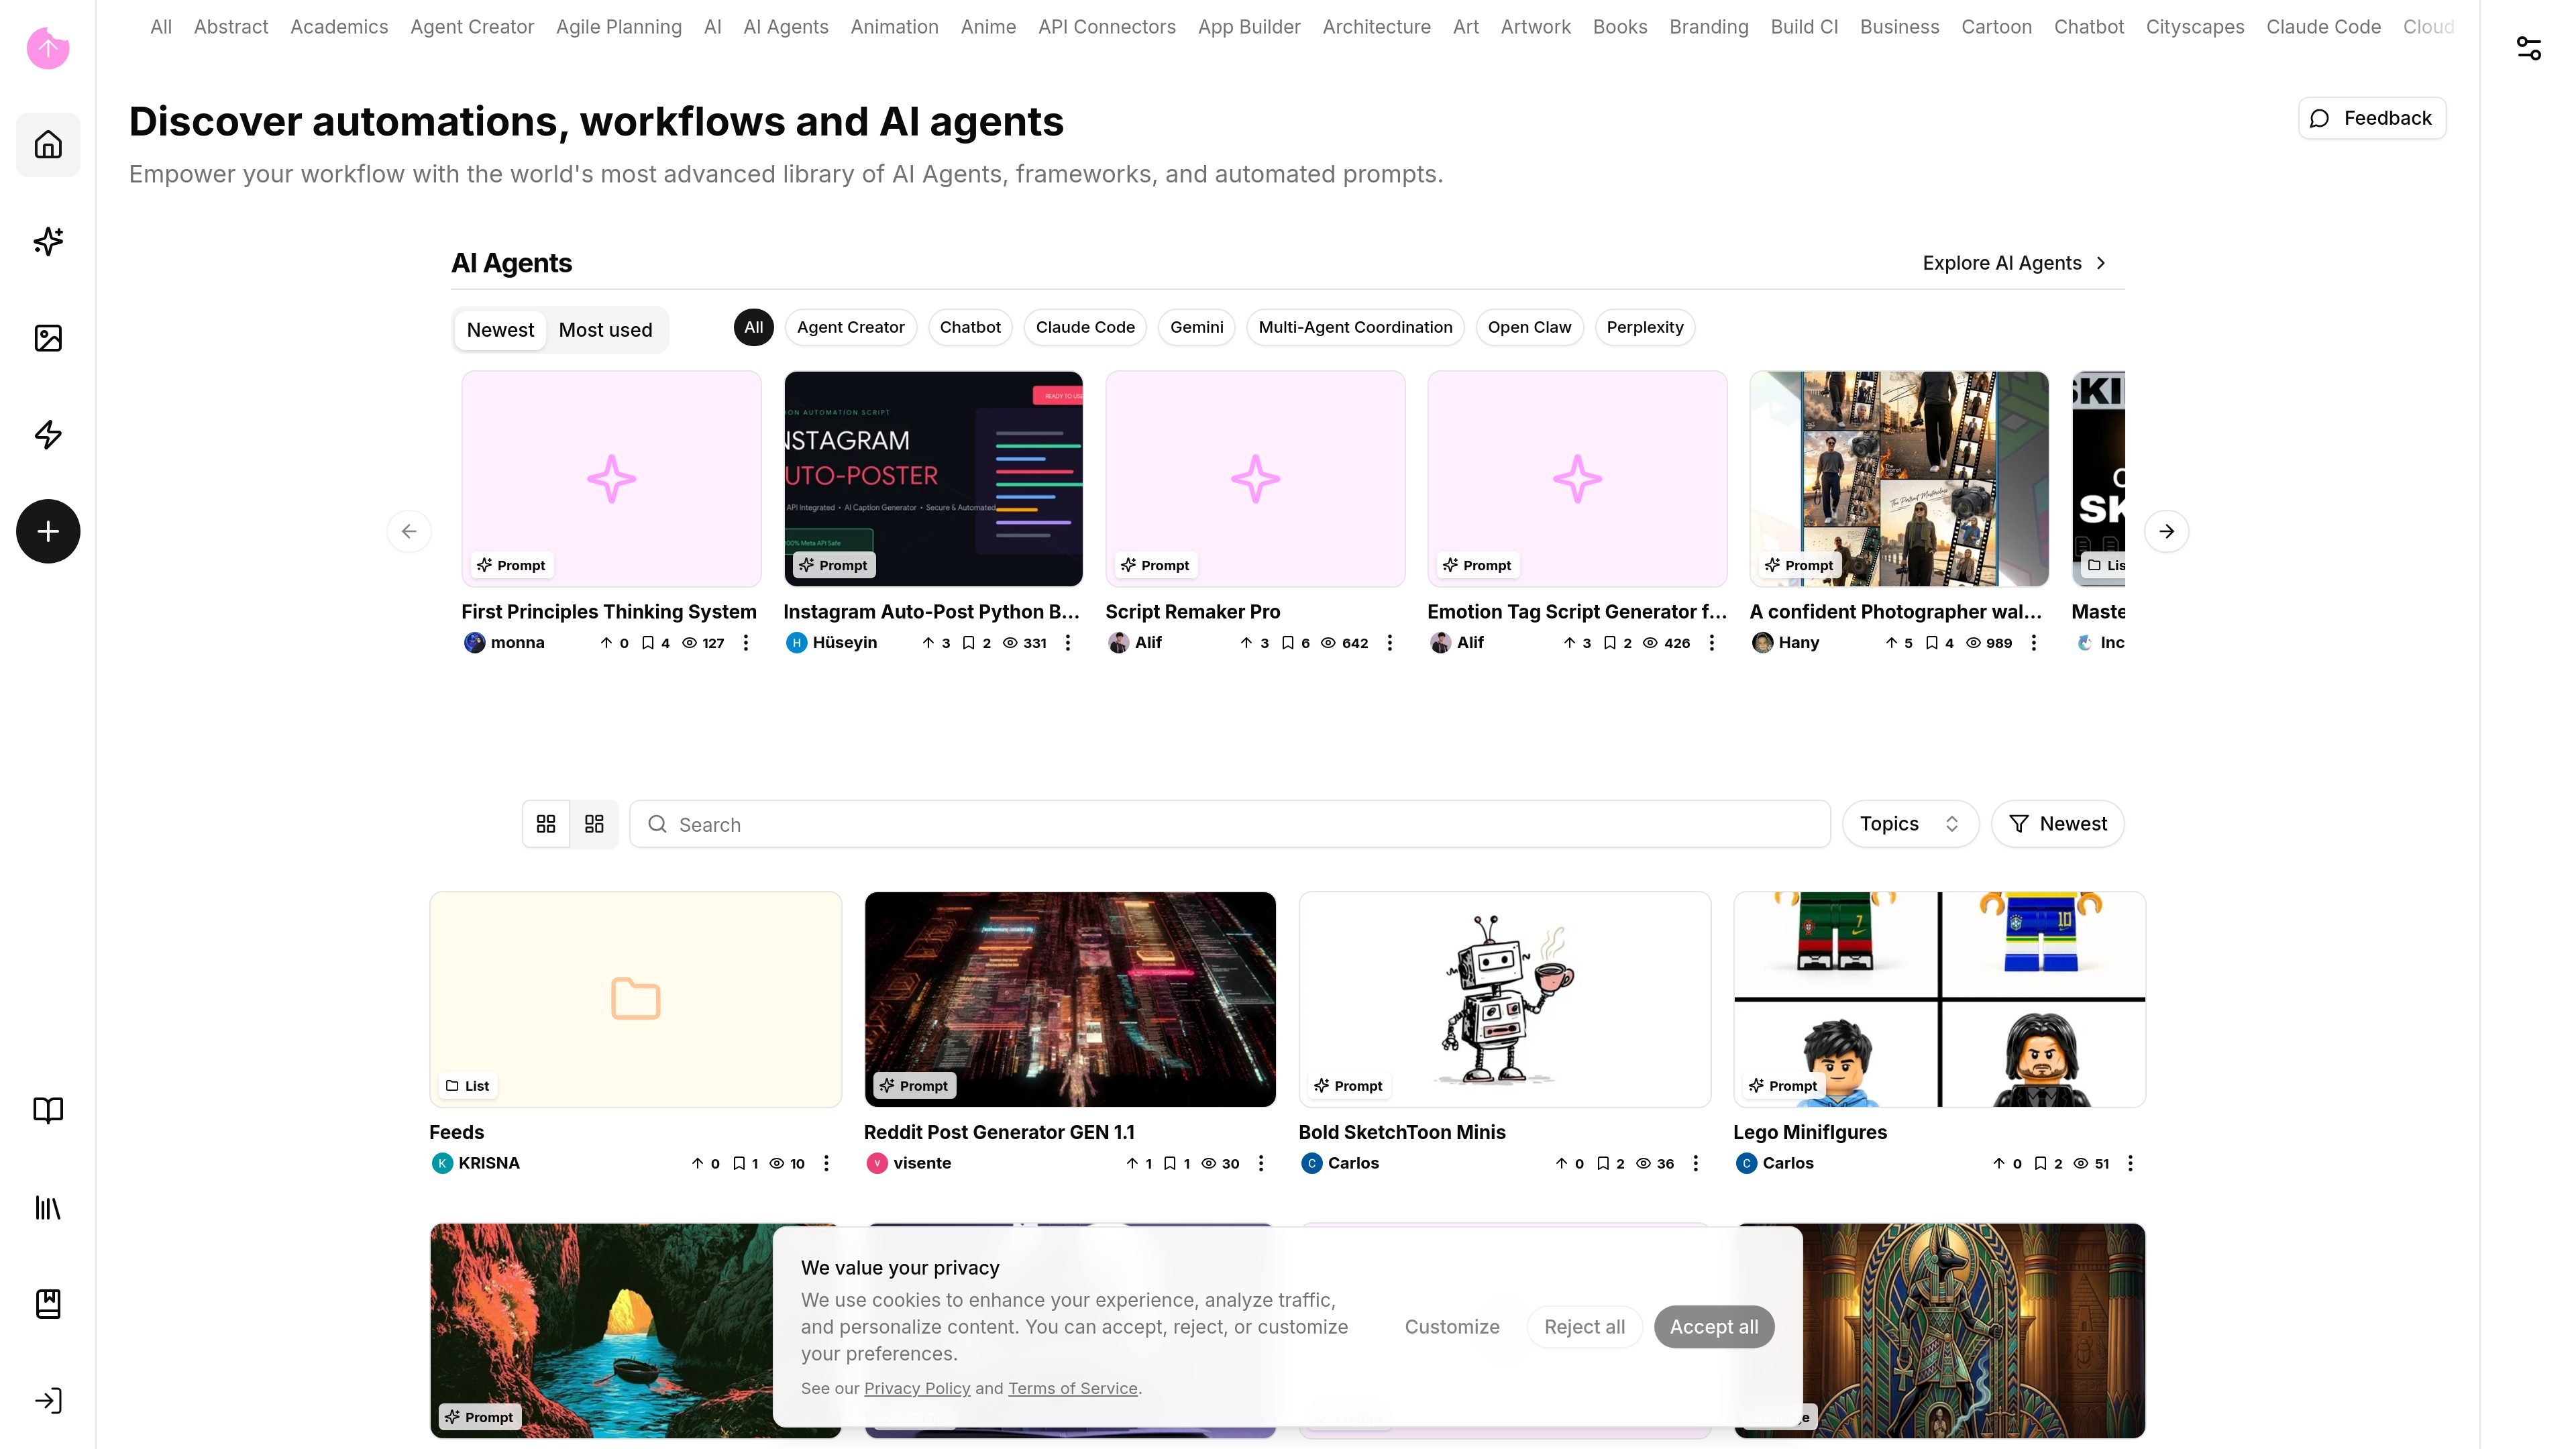Expand the Topics dropdown
Viewport: 2576px width, 1449px height.
tap(1910, 824)
